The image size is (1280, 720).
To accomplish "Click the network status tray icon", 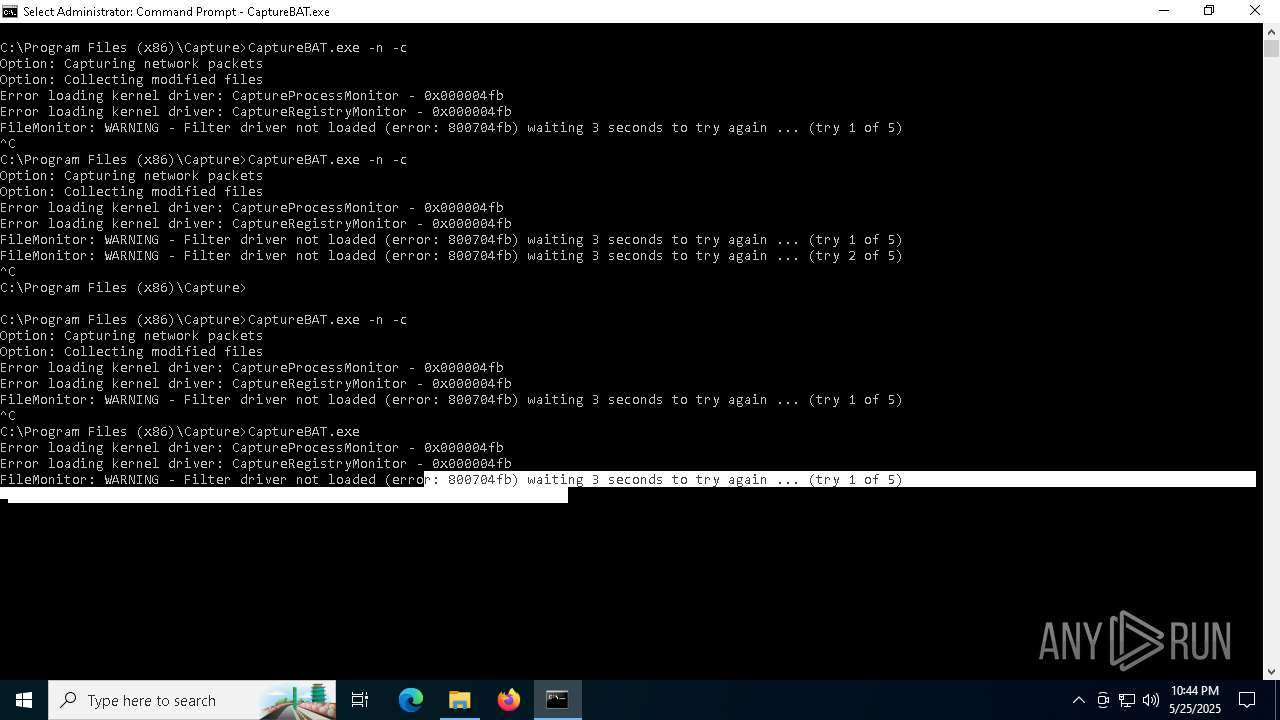I will pyautogui.click(x=1127, y=700).
